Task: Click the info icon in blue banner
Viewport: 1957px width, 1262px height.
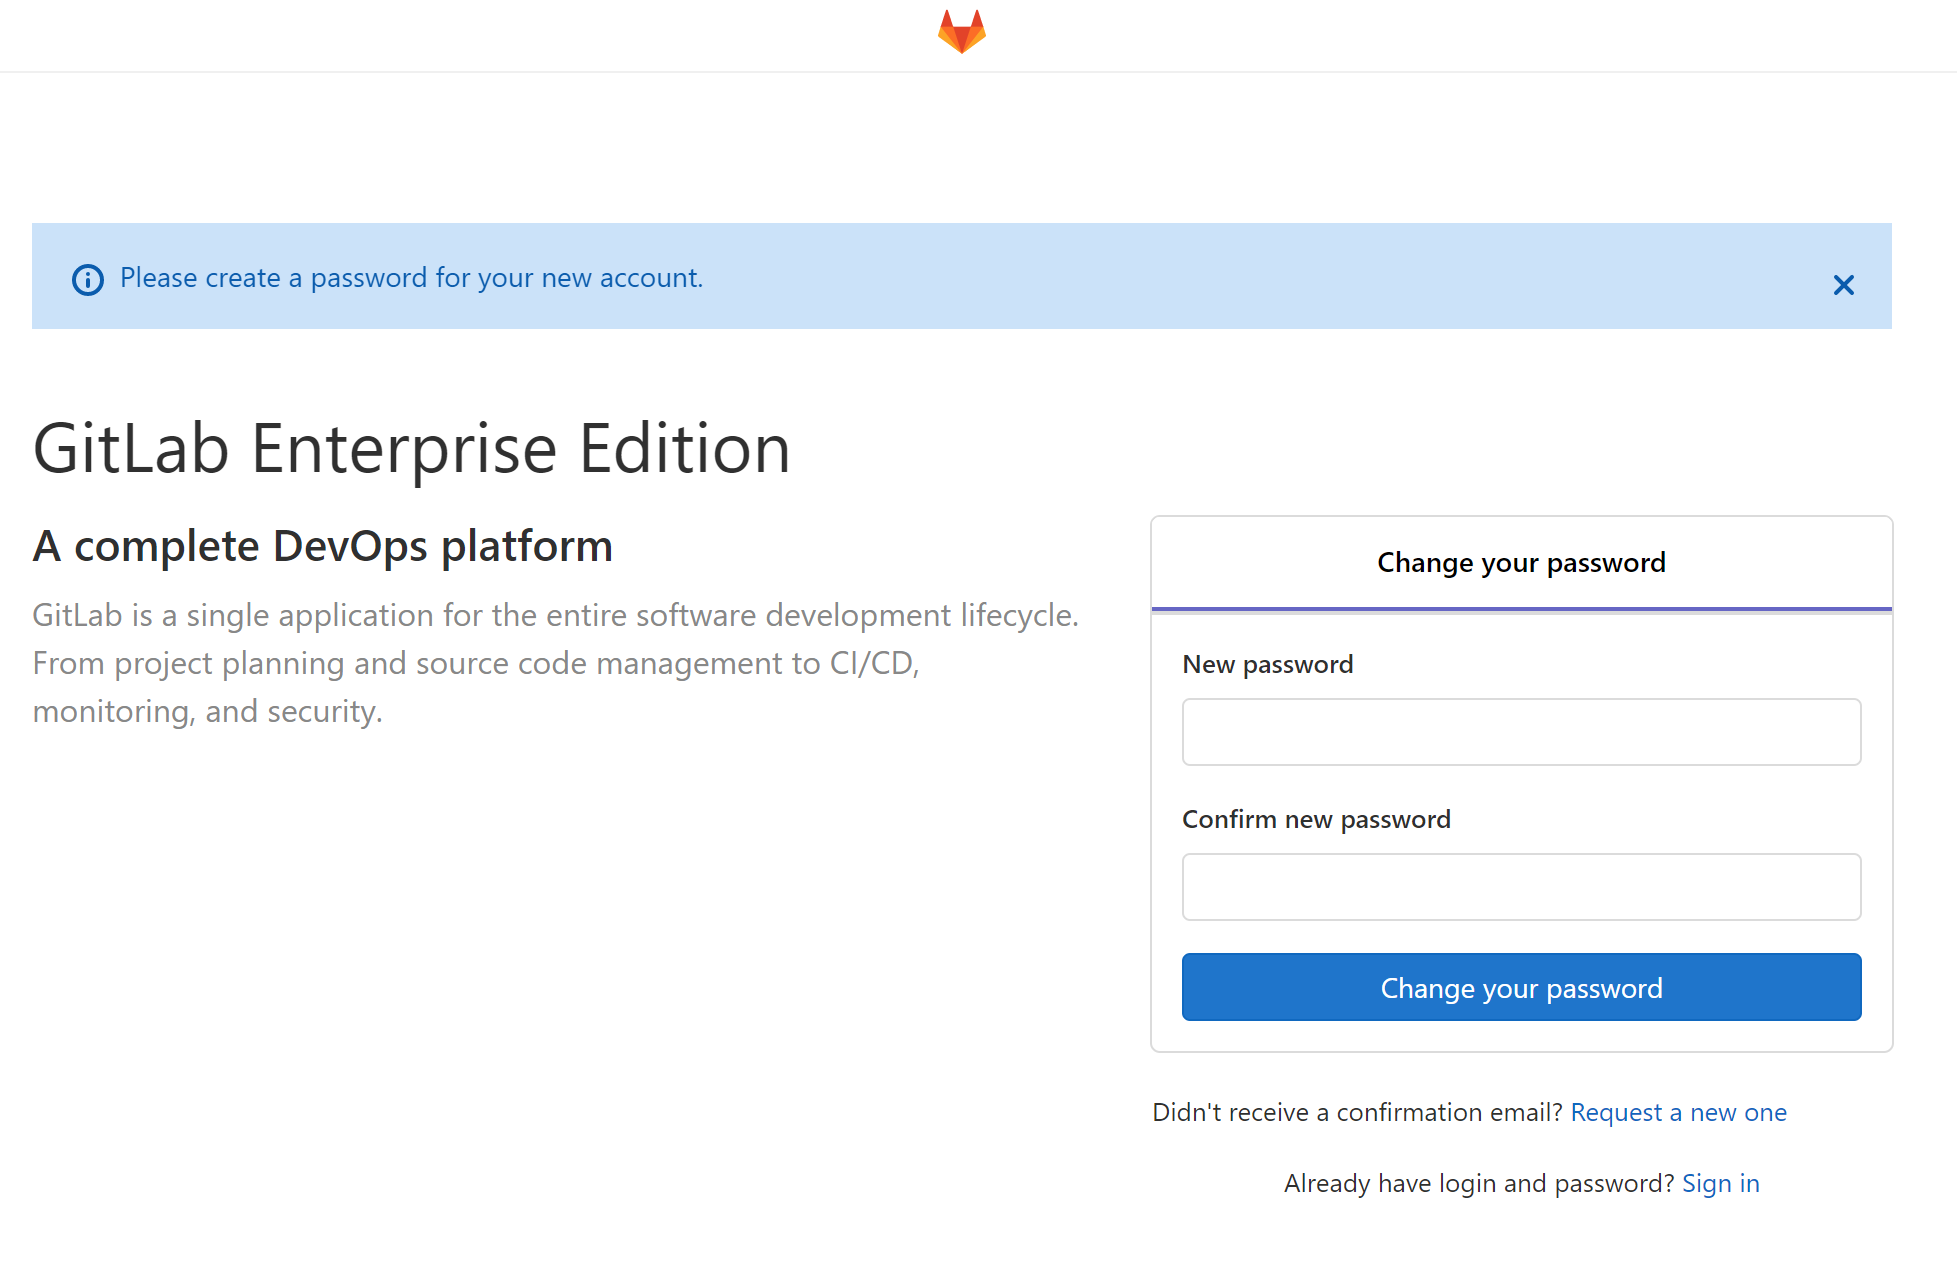Action: 88,280
